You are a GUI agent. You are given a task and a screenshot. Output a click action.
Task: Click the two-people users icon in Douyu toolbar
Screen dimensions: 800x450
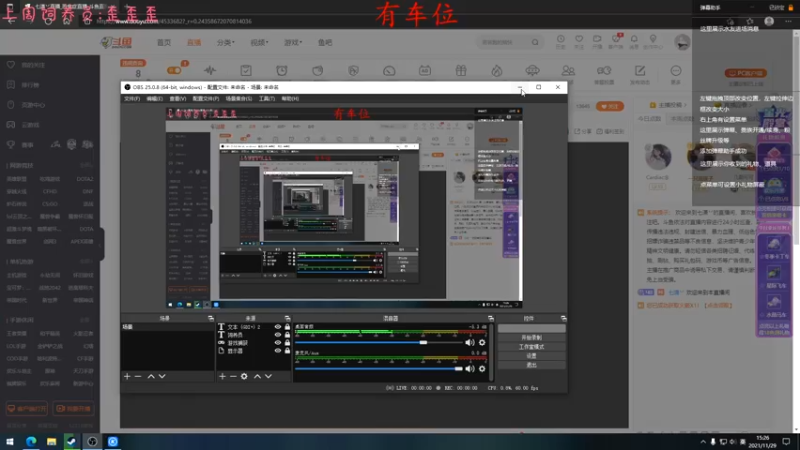568,71
